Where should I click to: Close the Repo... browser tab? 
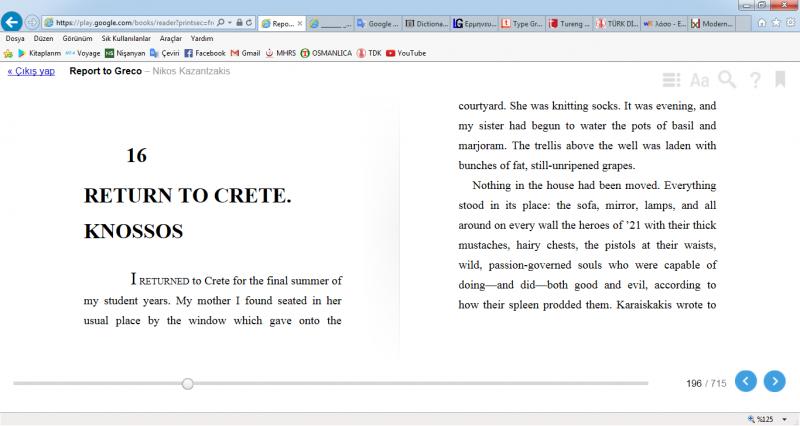[x=300, y=23]
